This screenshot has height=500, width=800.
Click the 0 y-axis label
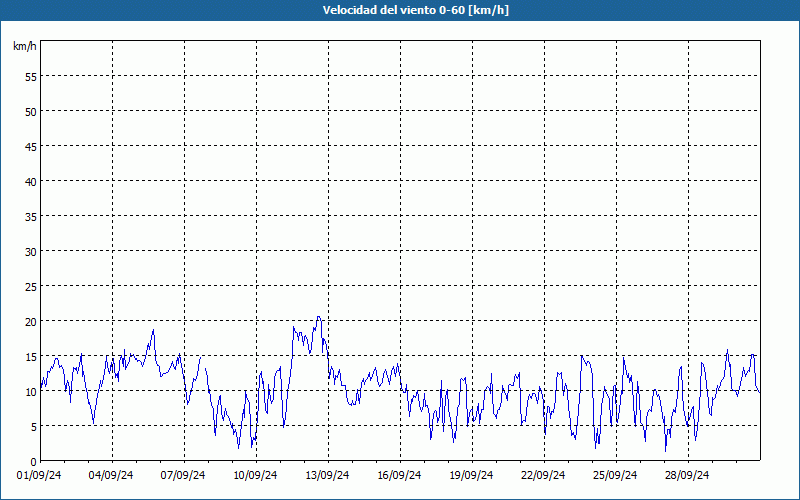click(x=34, y=462)
